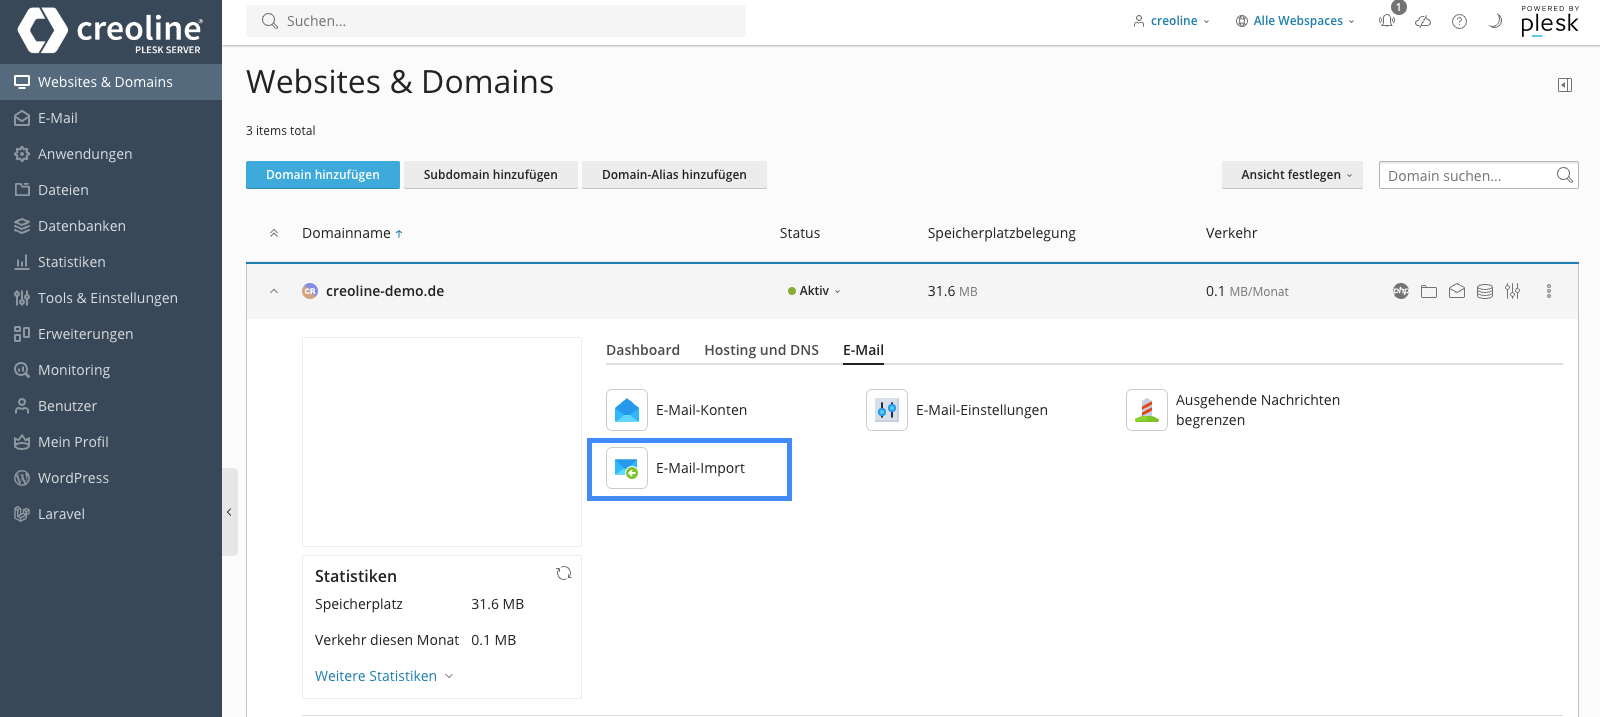Viewport: 1600px width, 717px height.
Task: Click the Plesk logo
Action: (x=1549, y=21)
